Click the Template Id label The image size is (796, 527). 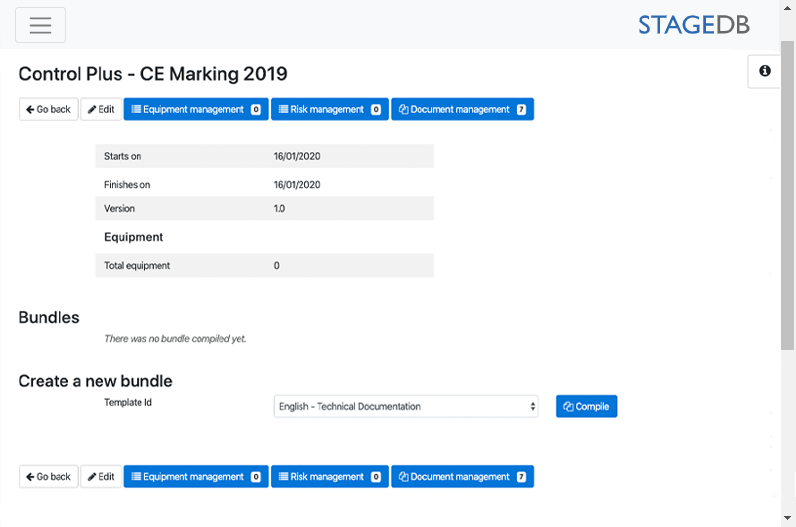click(x=128, y=403)
